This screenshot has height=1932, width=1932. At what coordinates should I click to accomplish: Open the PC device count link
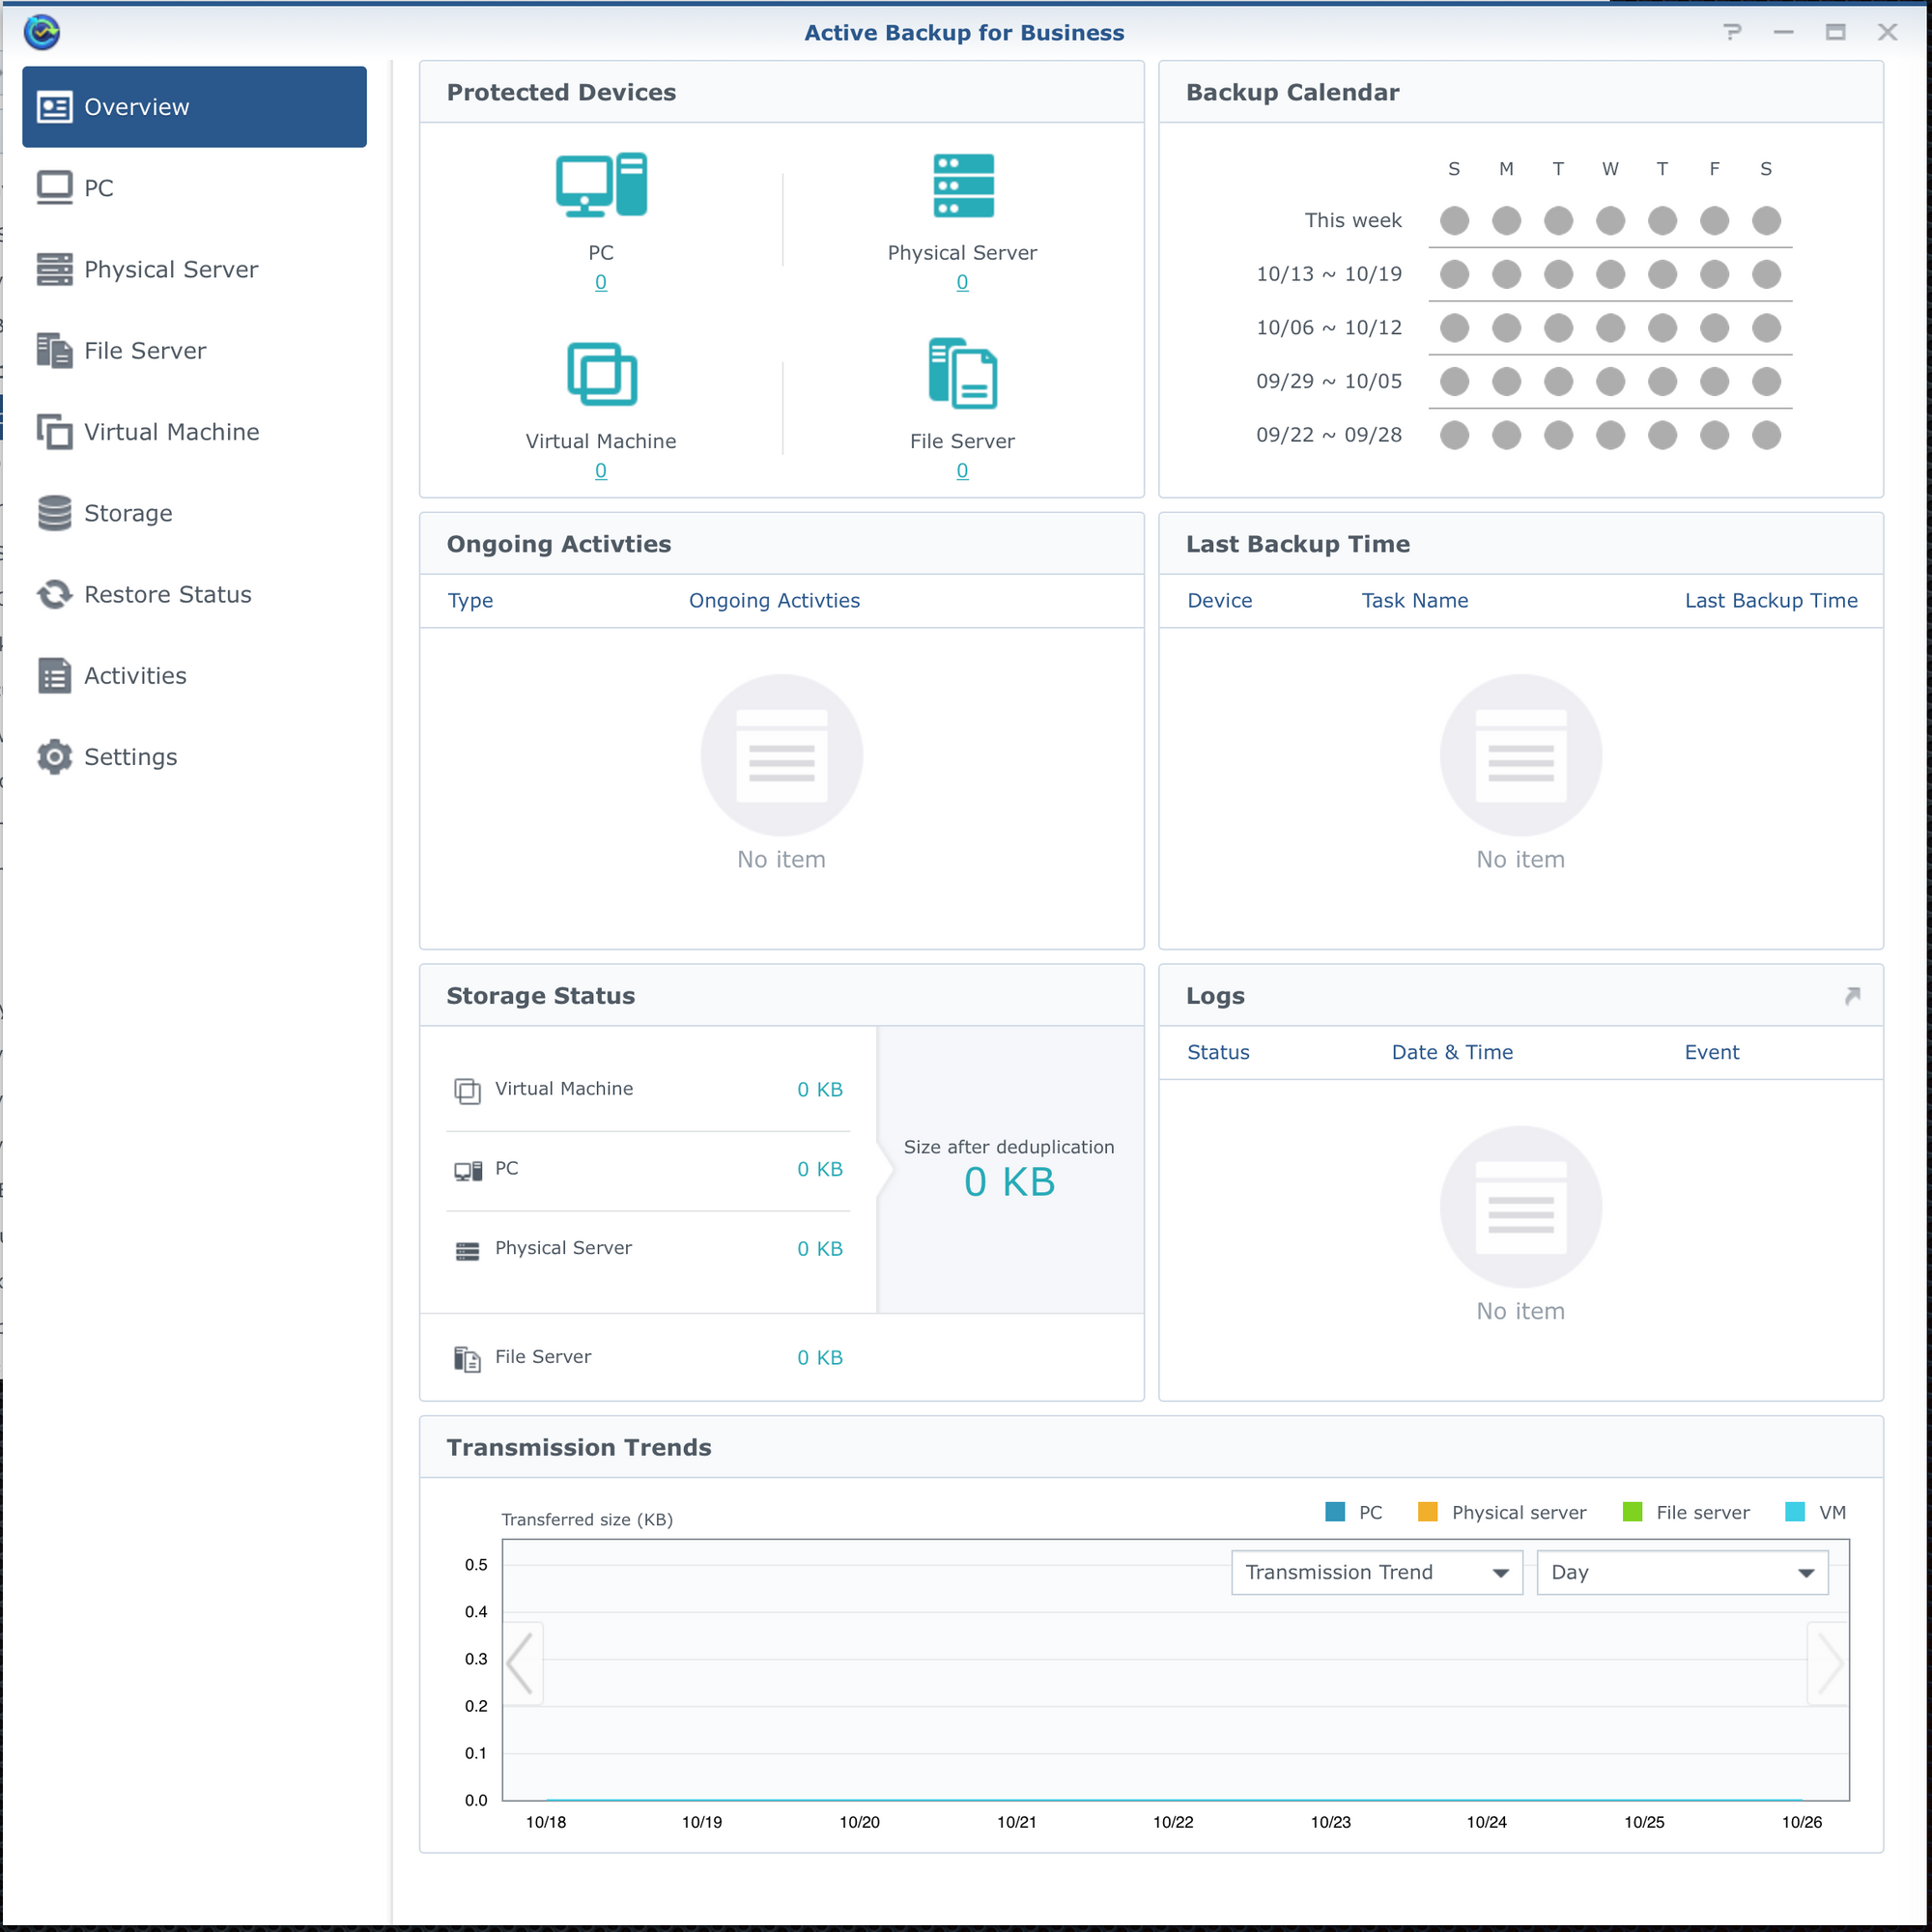[x=601, y=282]
